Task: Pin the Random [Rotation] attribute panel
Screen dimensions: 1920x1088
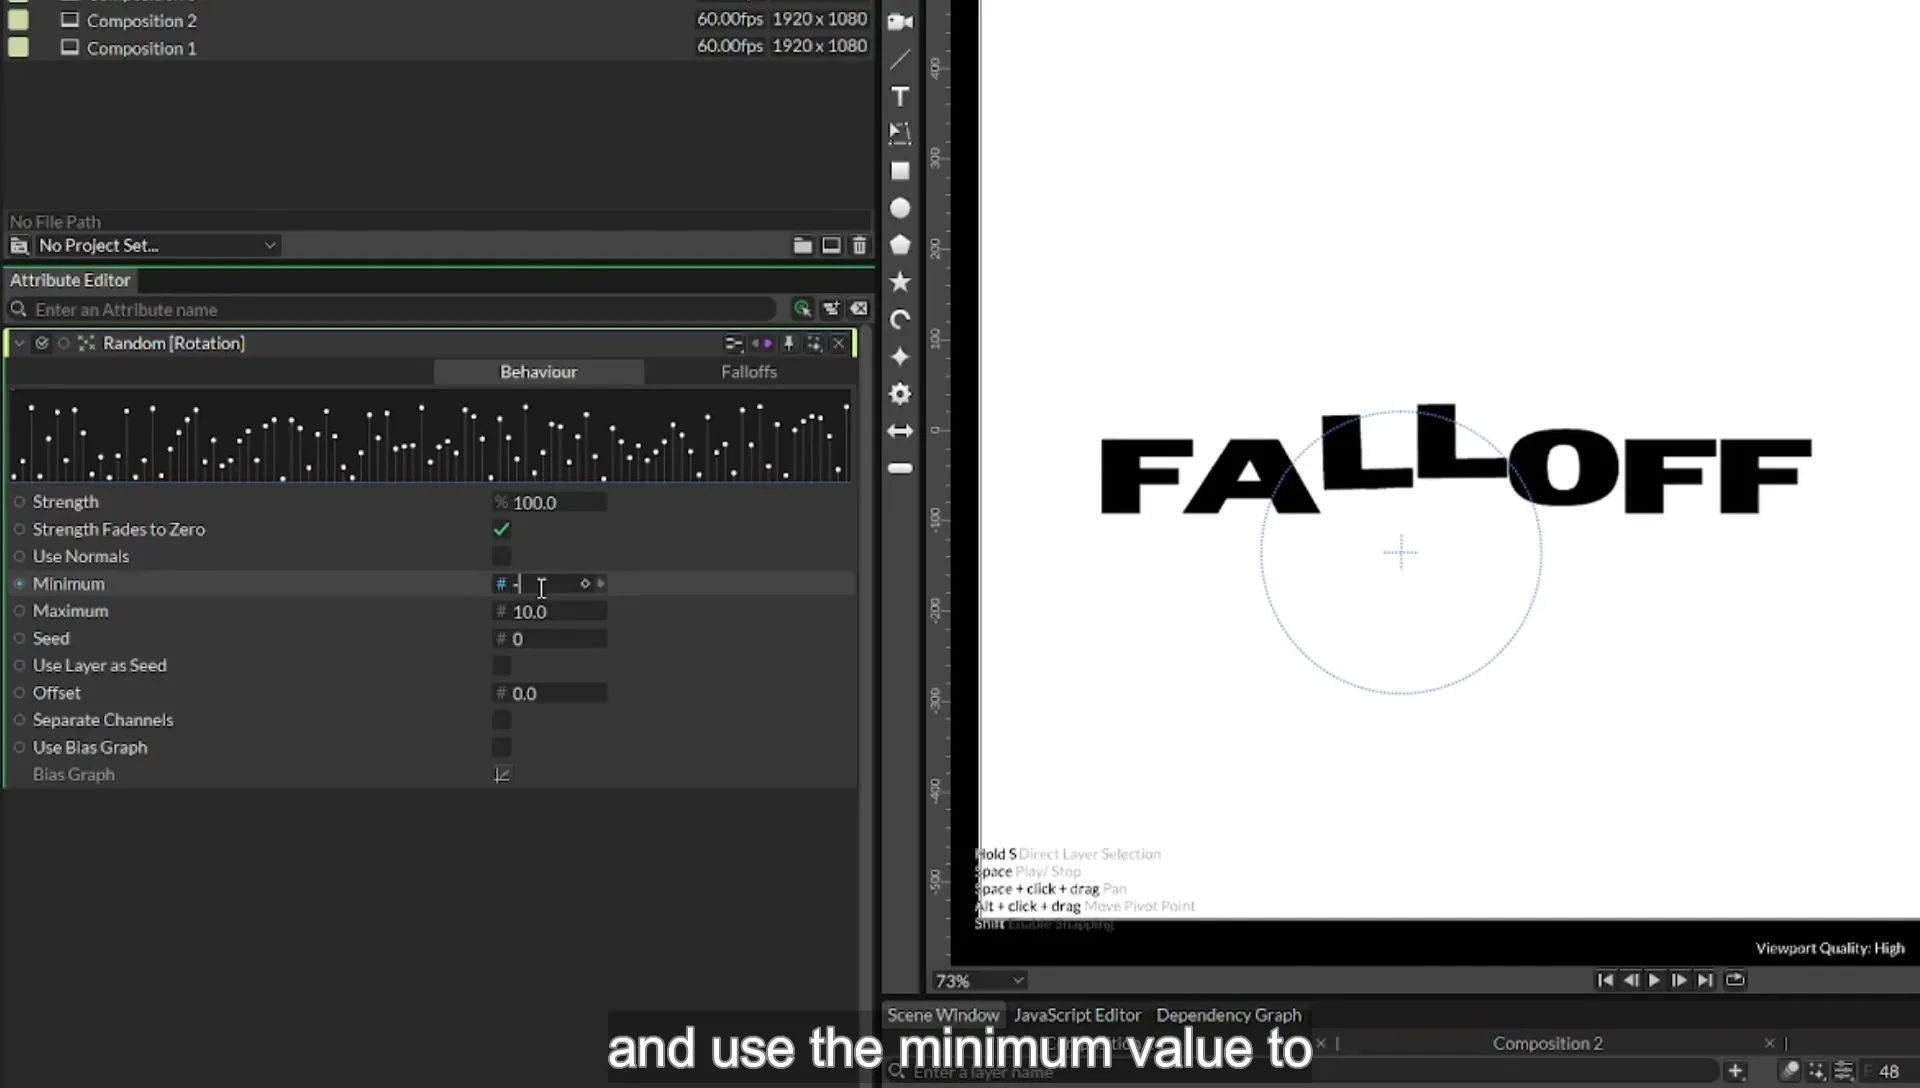Action: (788, 343)
